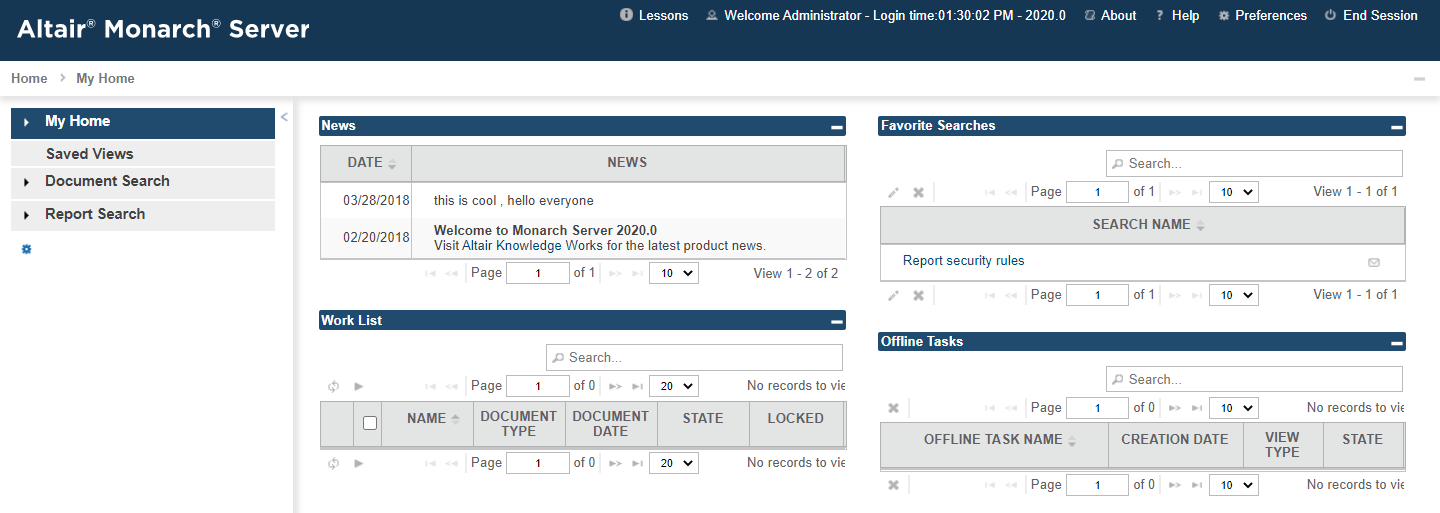Collapse the Favorite Searches panel
This screenshot has width=1440, height=513.
(x=1396, y=127)
